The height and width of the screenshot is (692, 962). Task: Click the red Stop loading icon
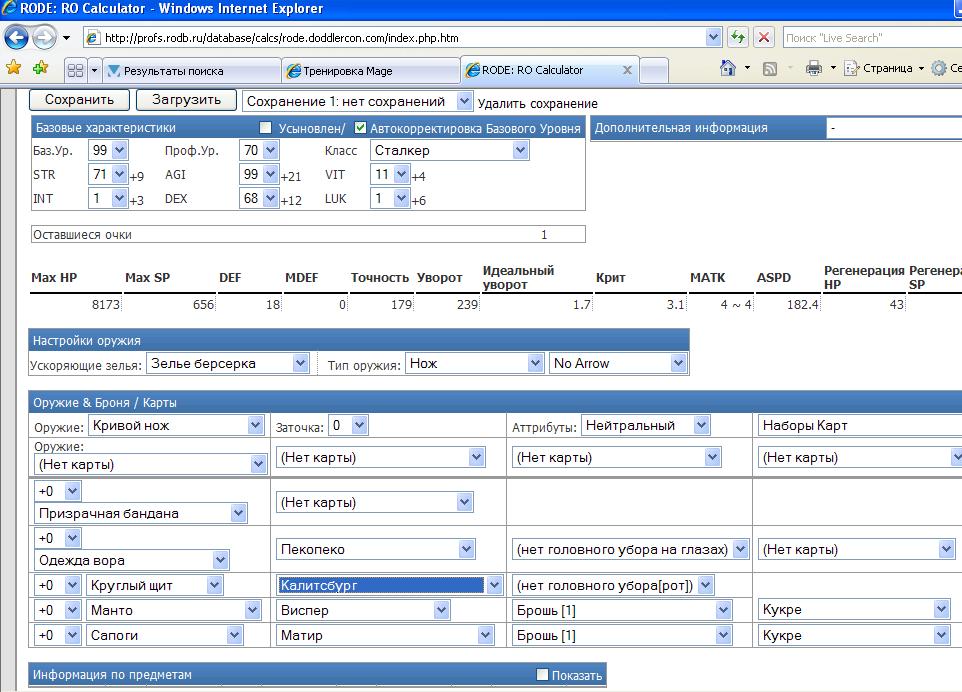click(x=764, y=38)
